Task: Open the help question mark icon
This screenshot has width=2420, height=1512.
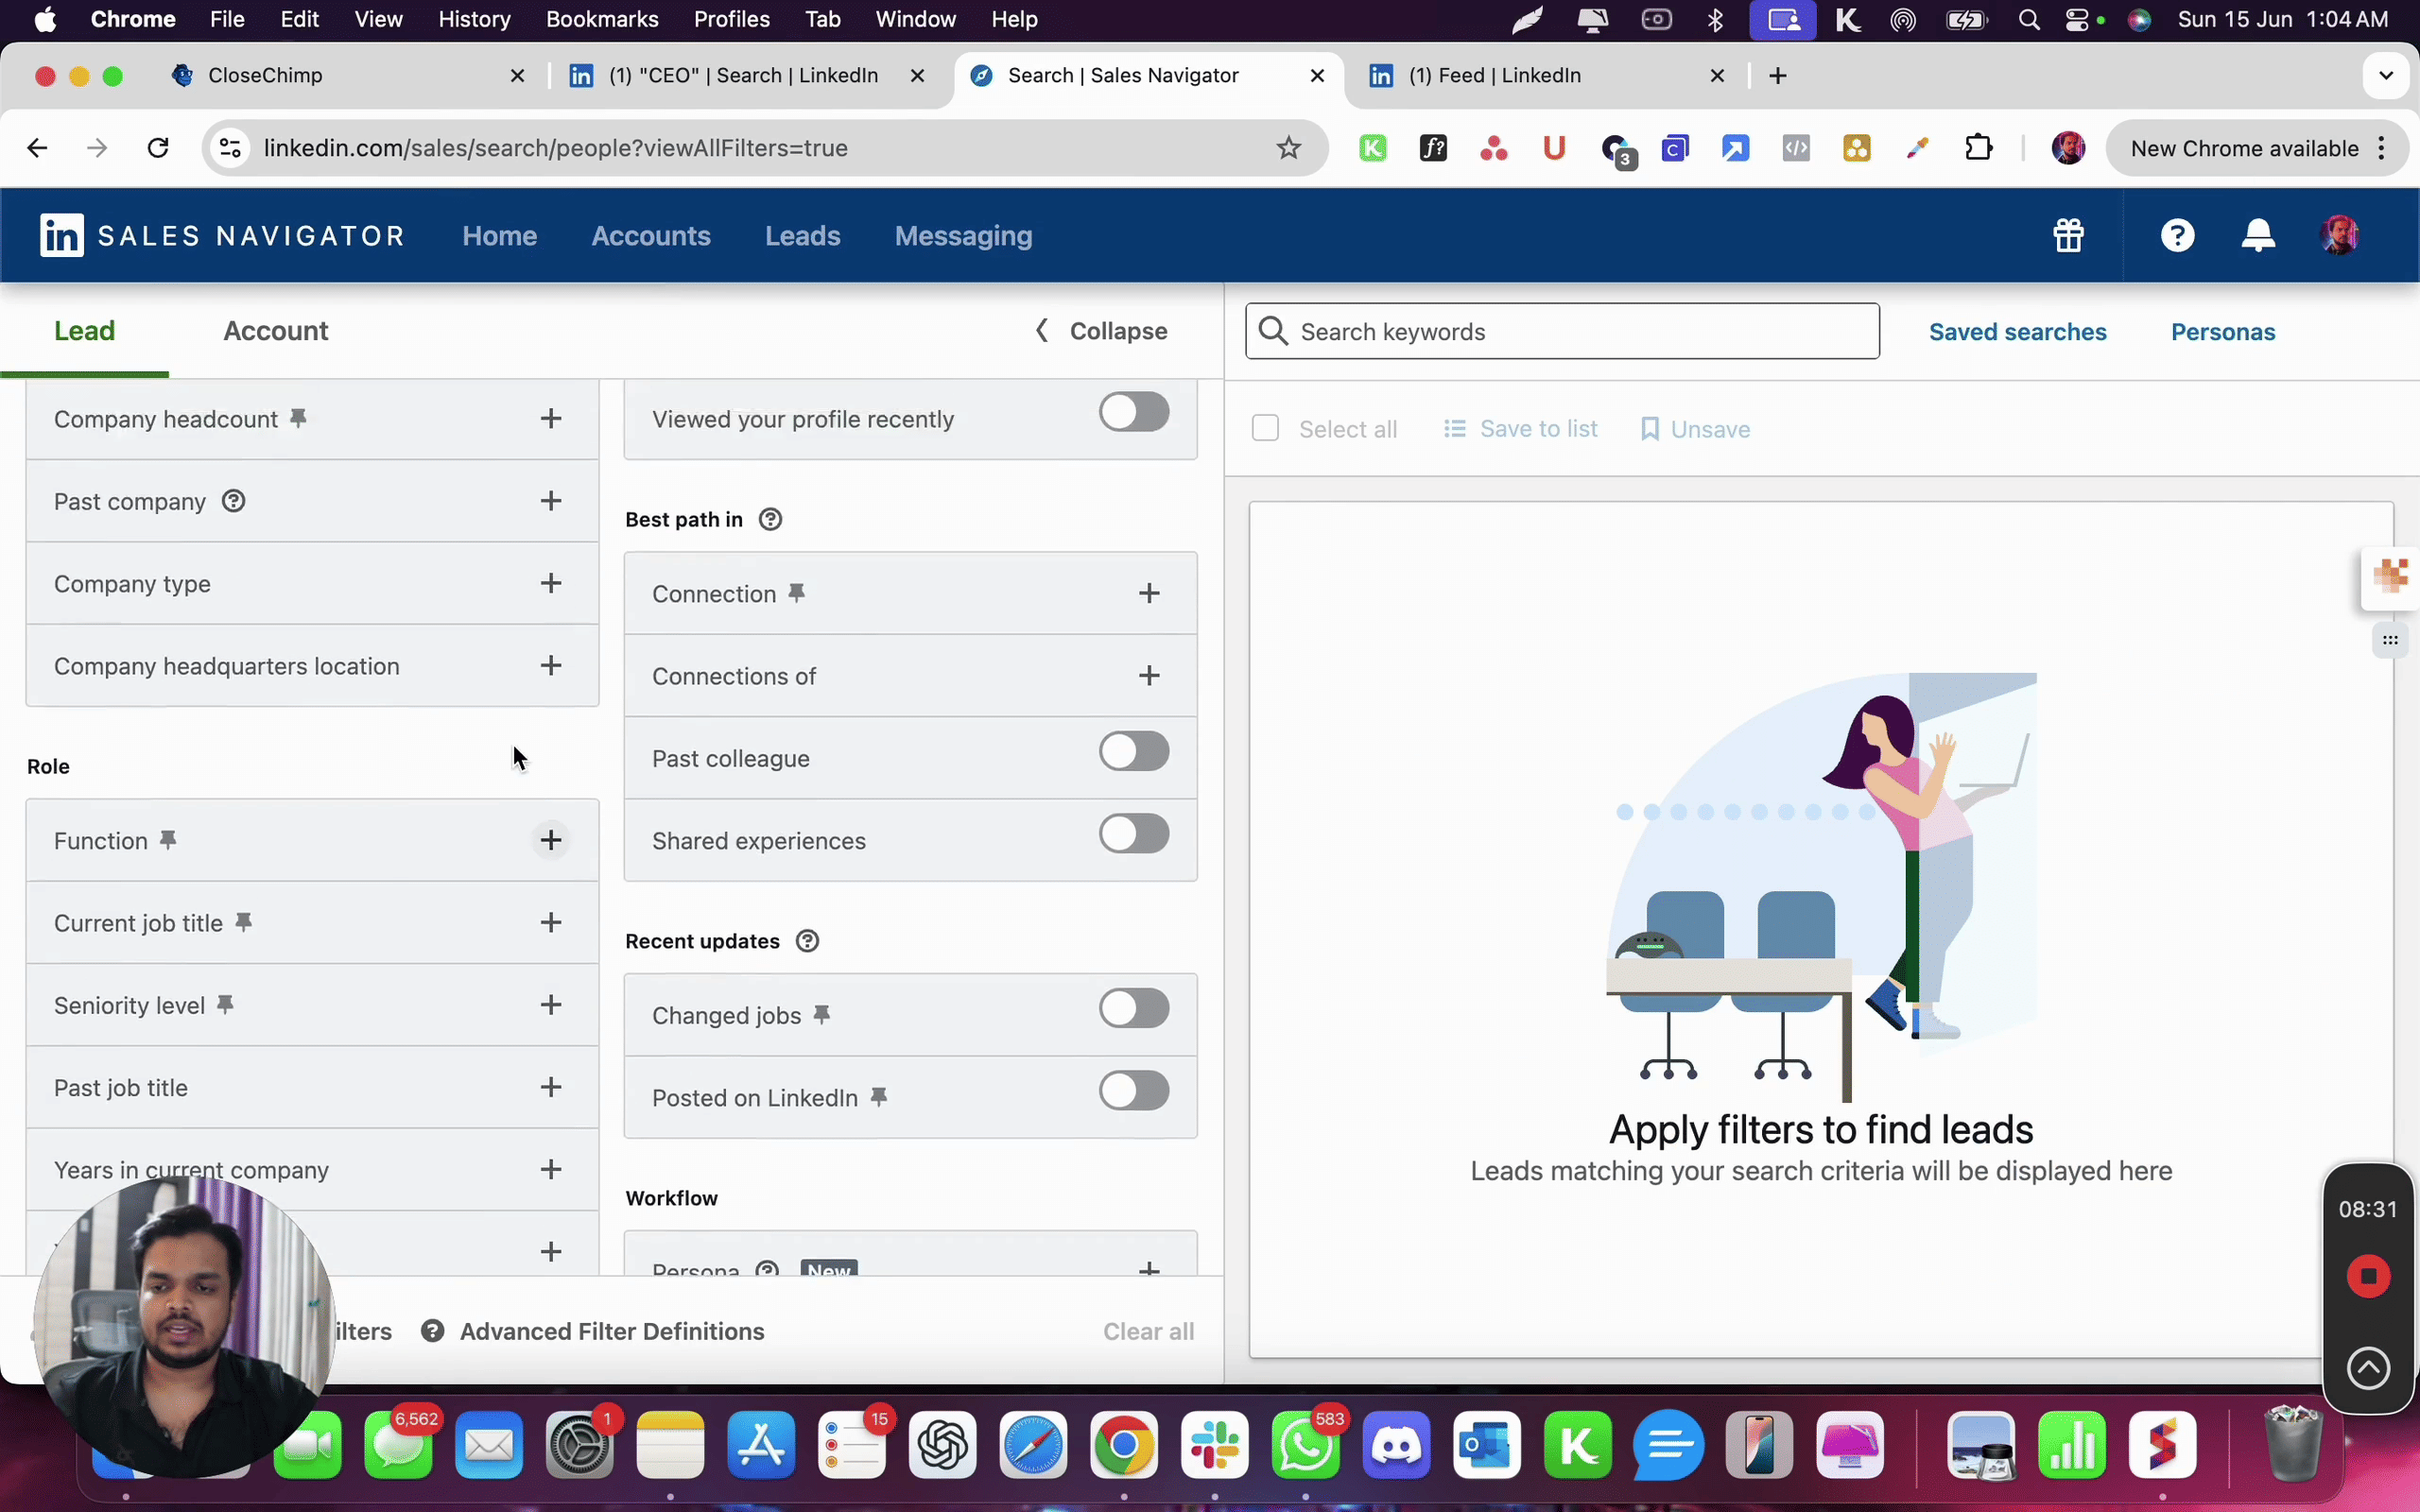Action: pos(2177,236)
